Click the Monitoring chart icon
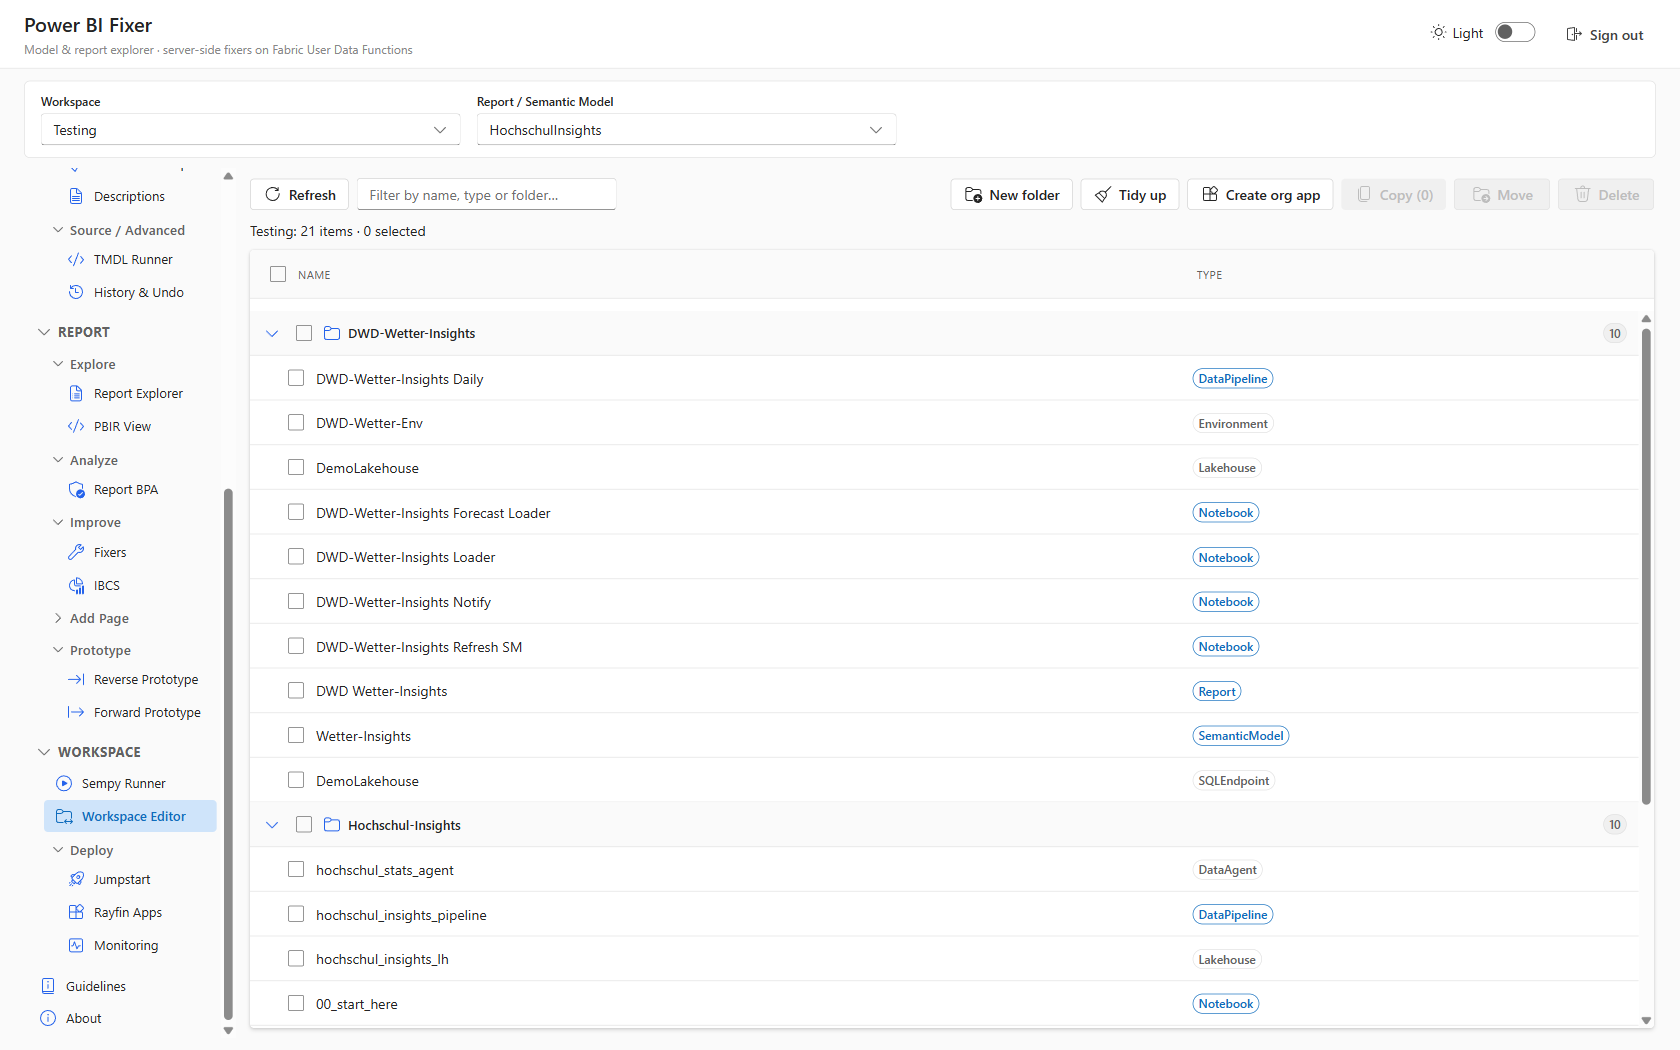Image resolution: width=1680 pixels, height=1050 pixels. (x=76, y=945)
